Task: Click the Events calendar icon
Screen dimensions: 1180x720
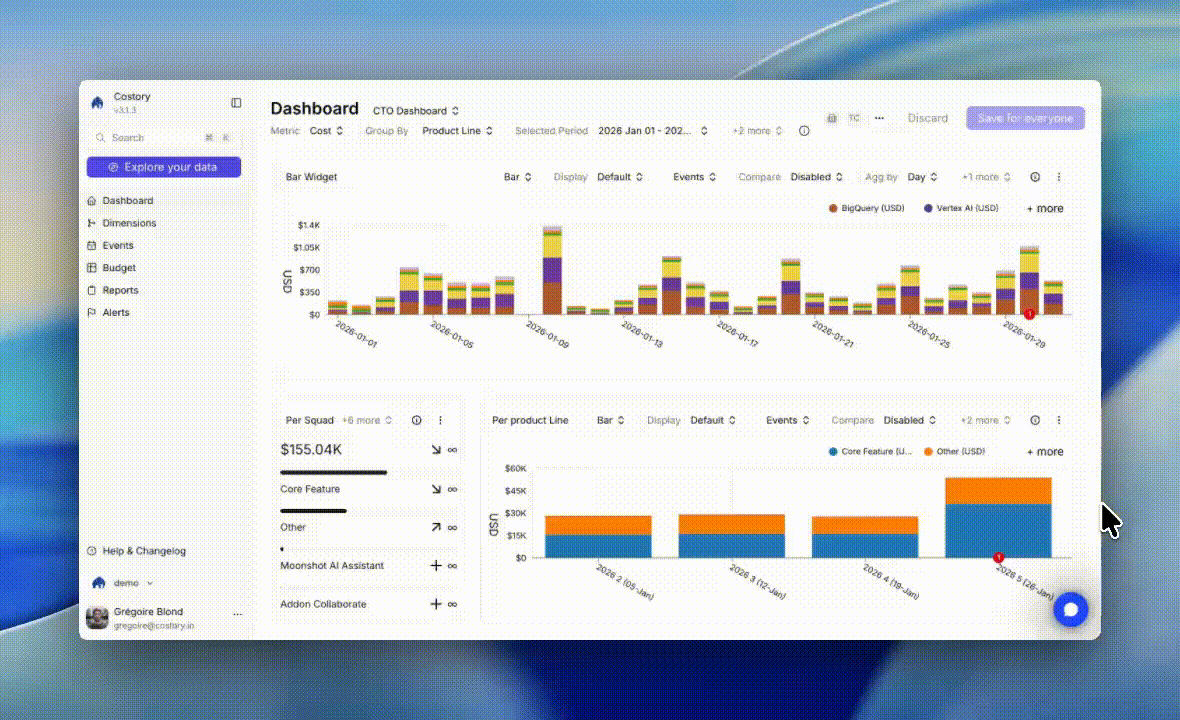Action: [x=92, y=245]
